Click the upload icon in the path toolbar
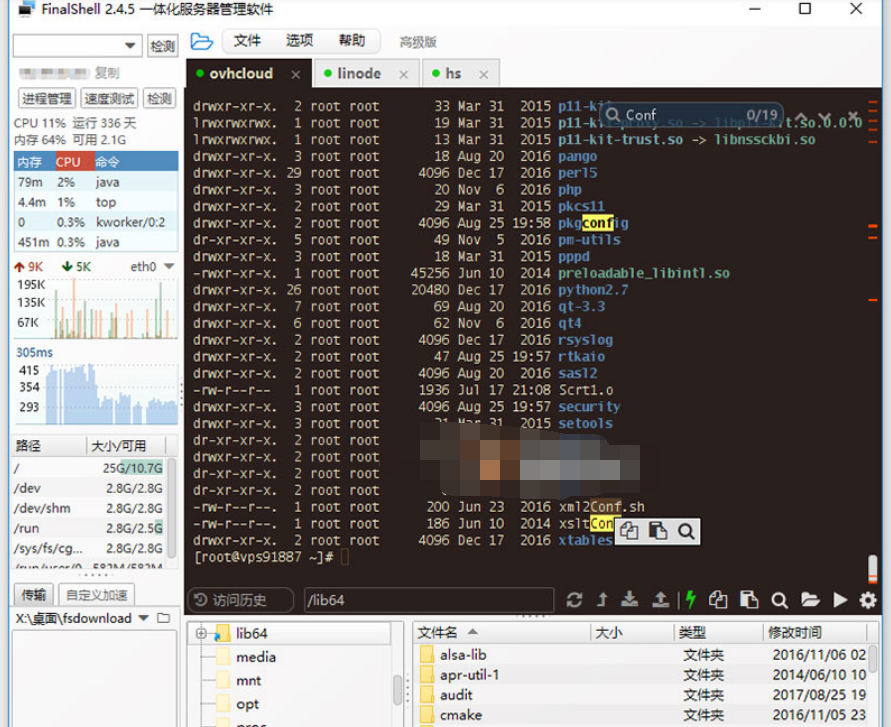Screen dimensions: 891x727 click(x=660, y=600)
